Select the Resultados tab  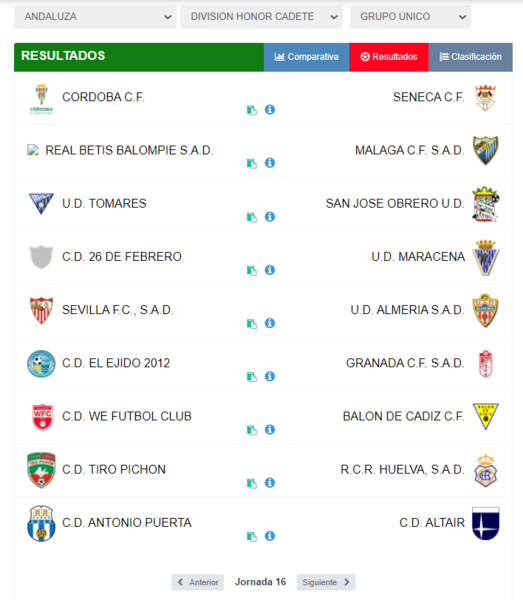(389, 57)
